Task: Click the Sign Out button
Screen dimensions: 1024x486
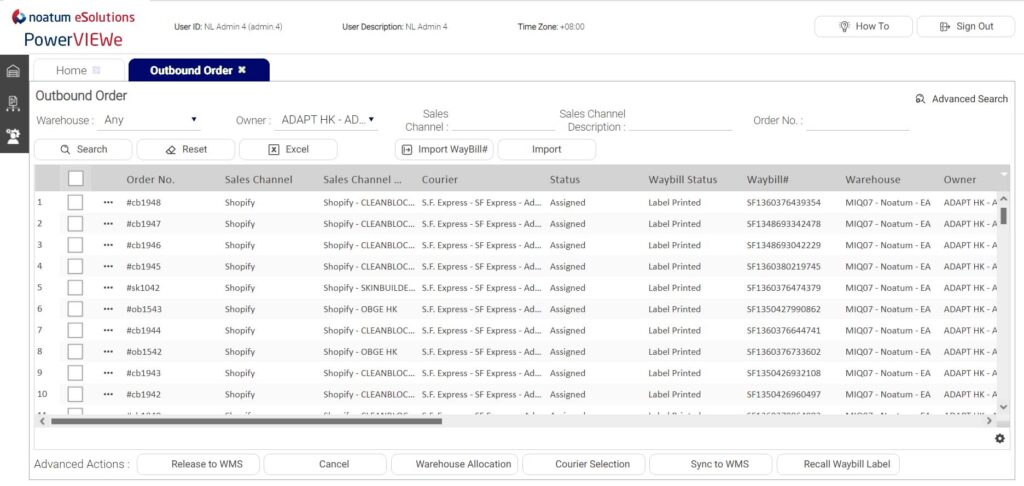Action: click(966, 26)
